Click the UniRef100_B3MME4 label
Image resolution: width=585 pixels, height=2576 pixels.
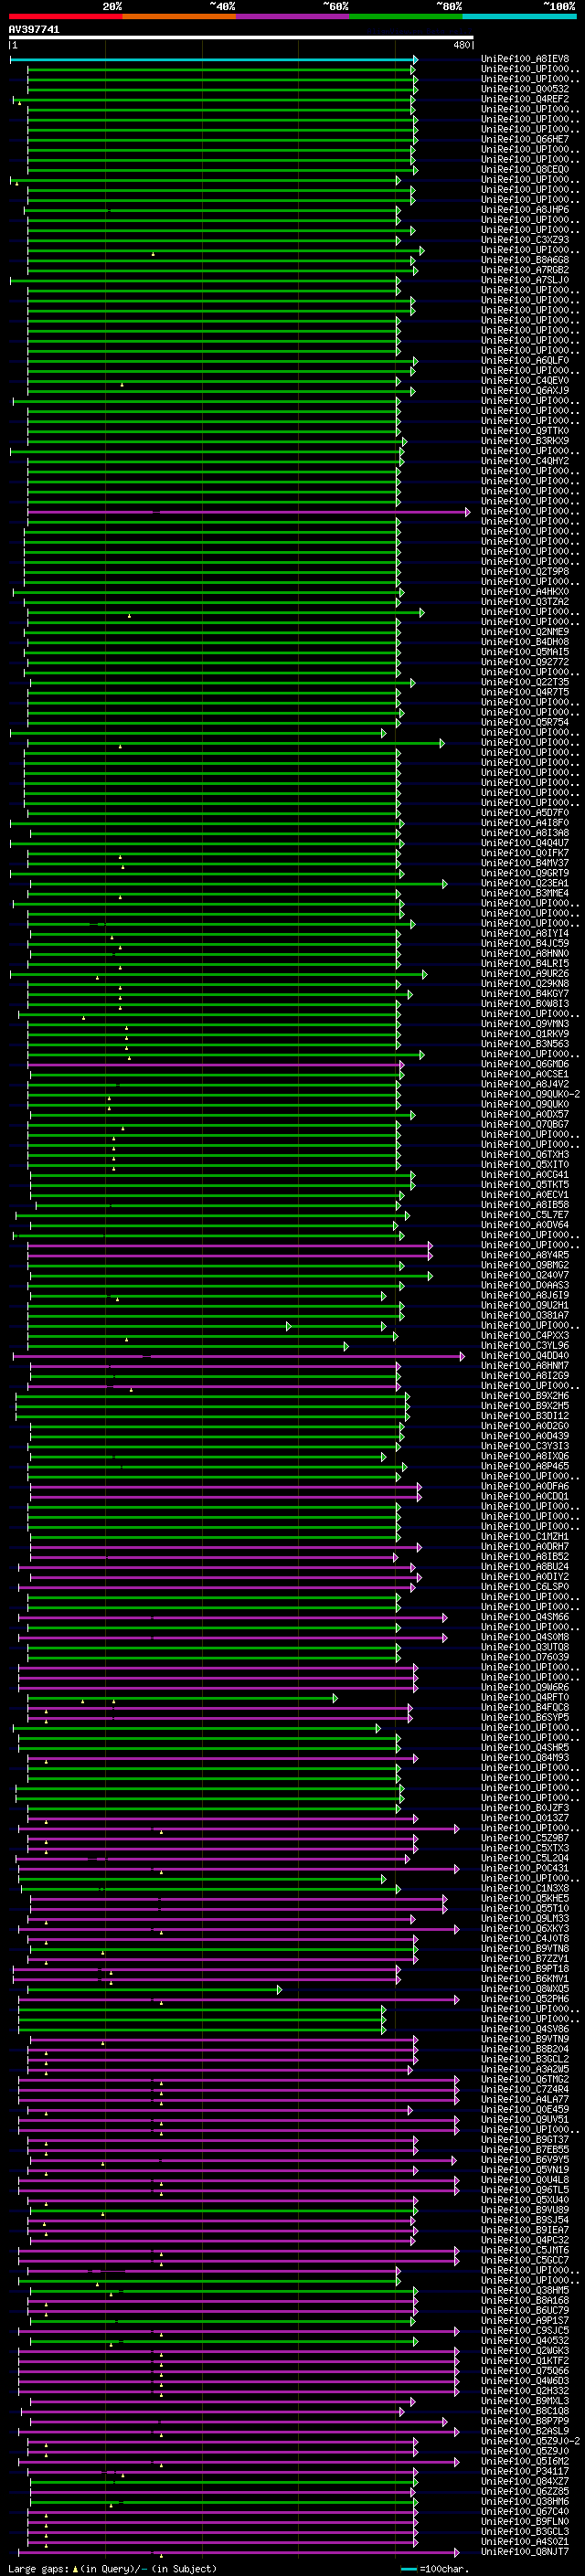coord(525,893)
